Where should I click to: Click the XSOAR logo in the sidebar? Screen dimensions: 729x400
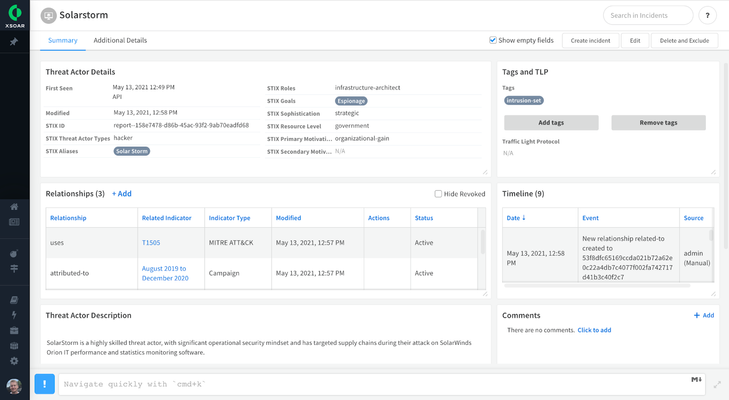point(14,17)
